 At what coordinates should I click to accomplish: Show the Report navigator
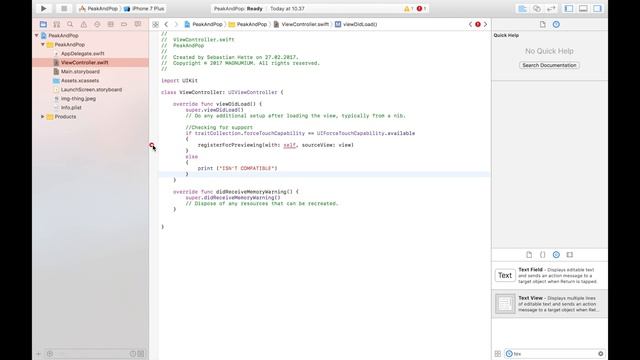(138, 24)
